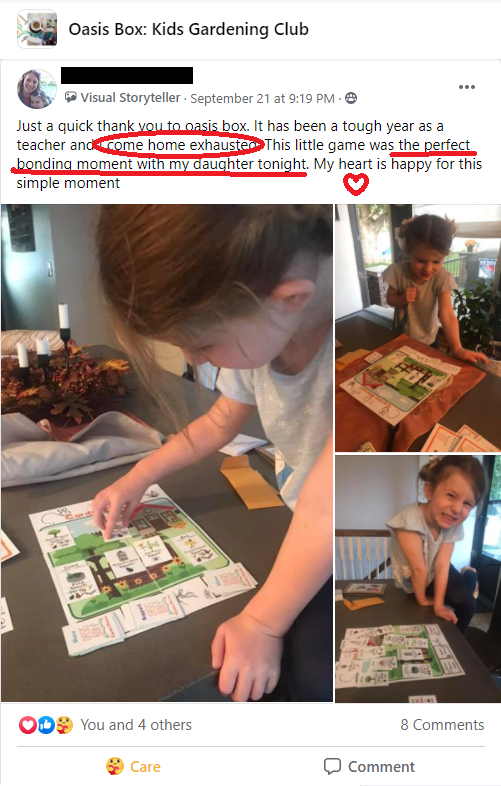
Task: Click the Care reaction emoji in summary
Action: click(64, 725)
